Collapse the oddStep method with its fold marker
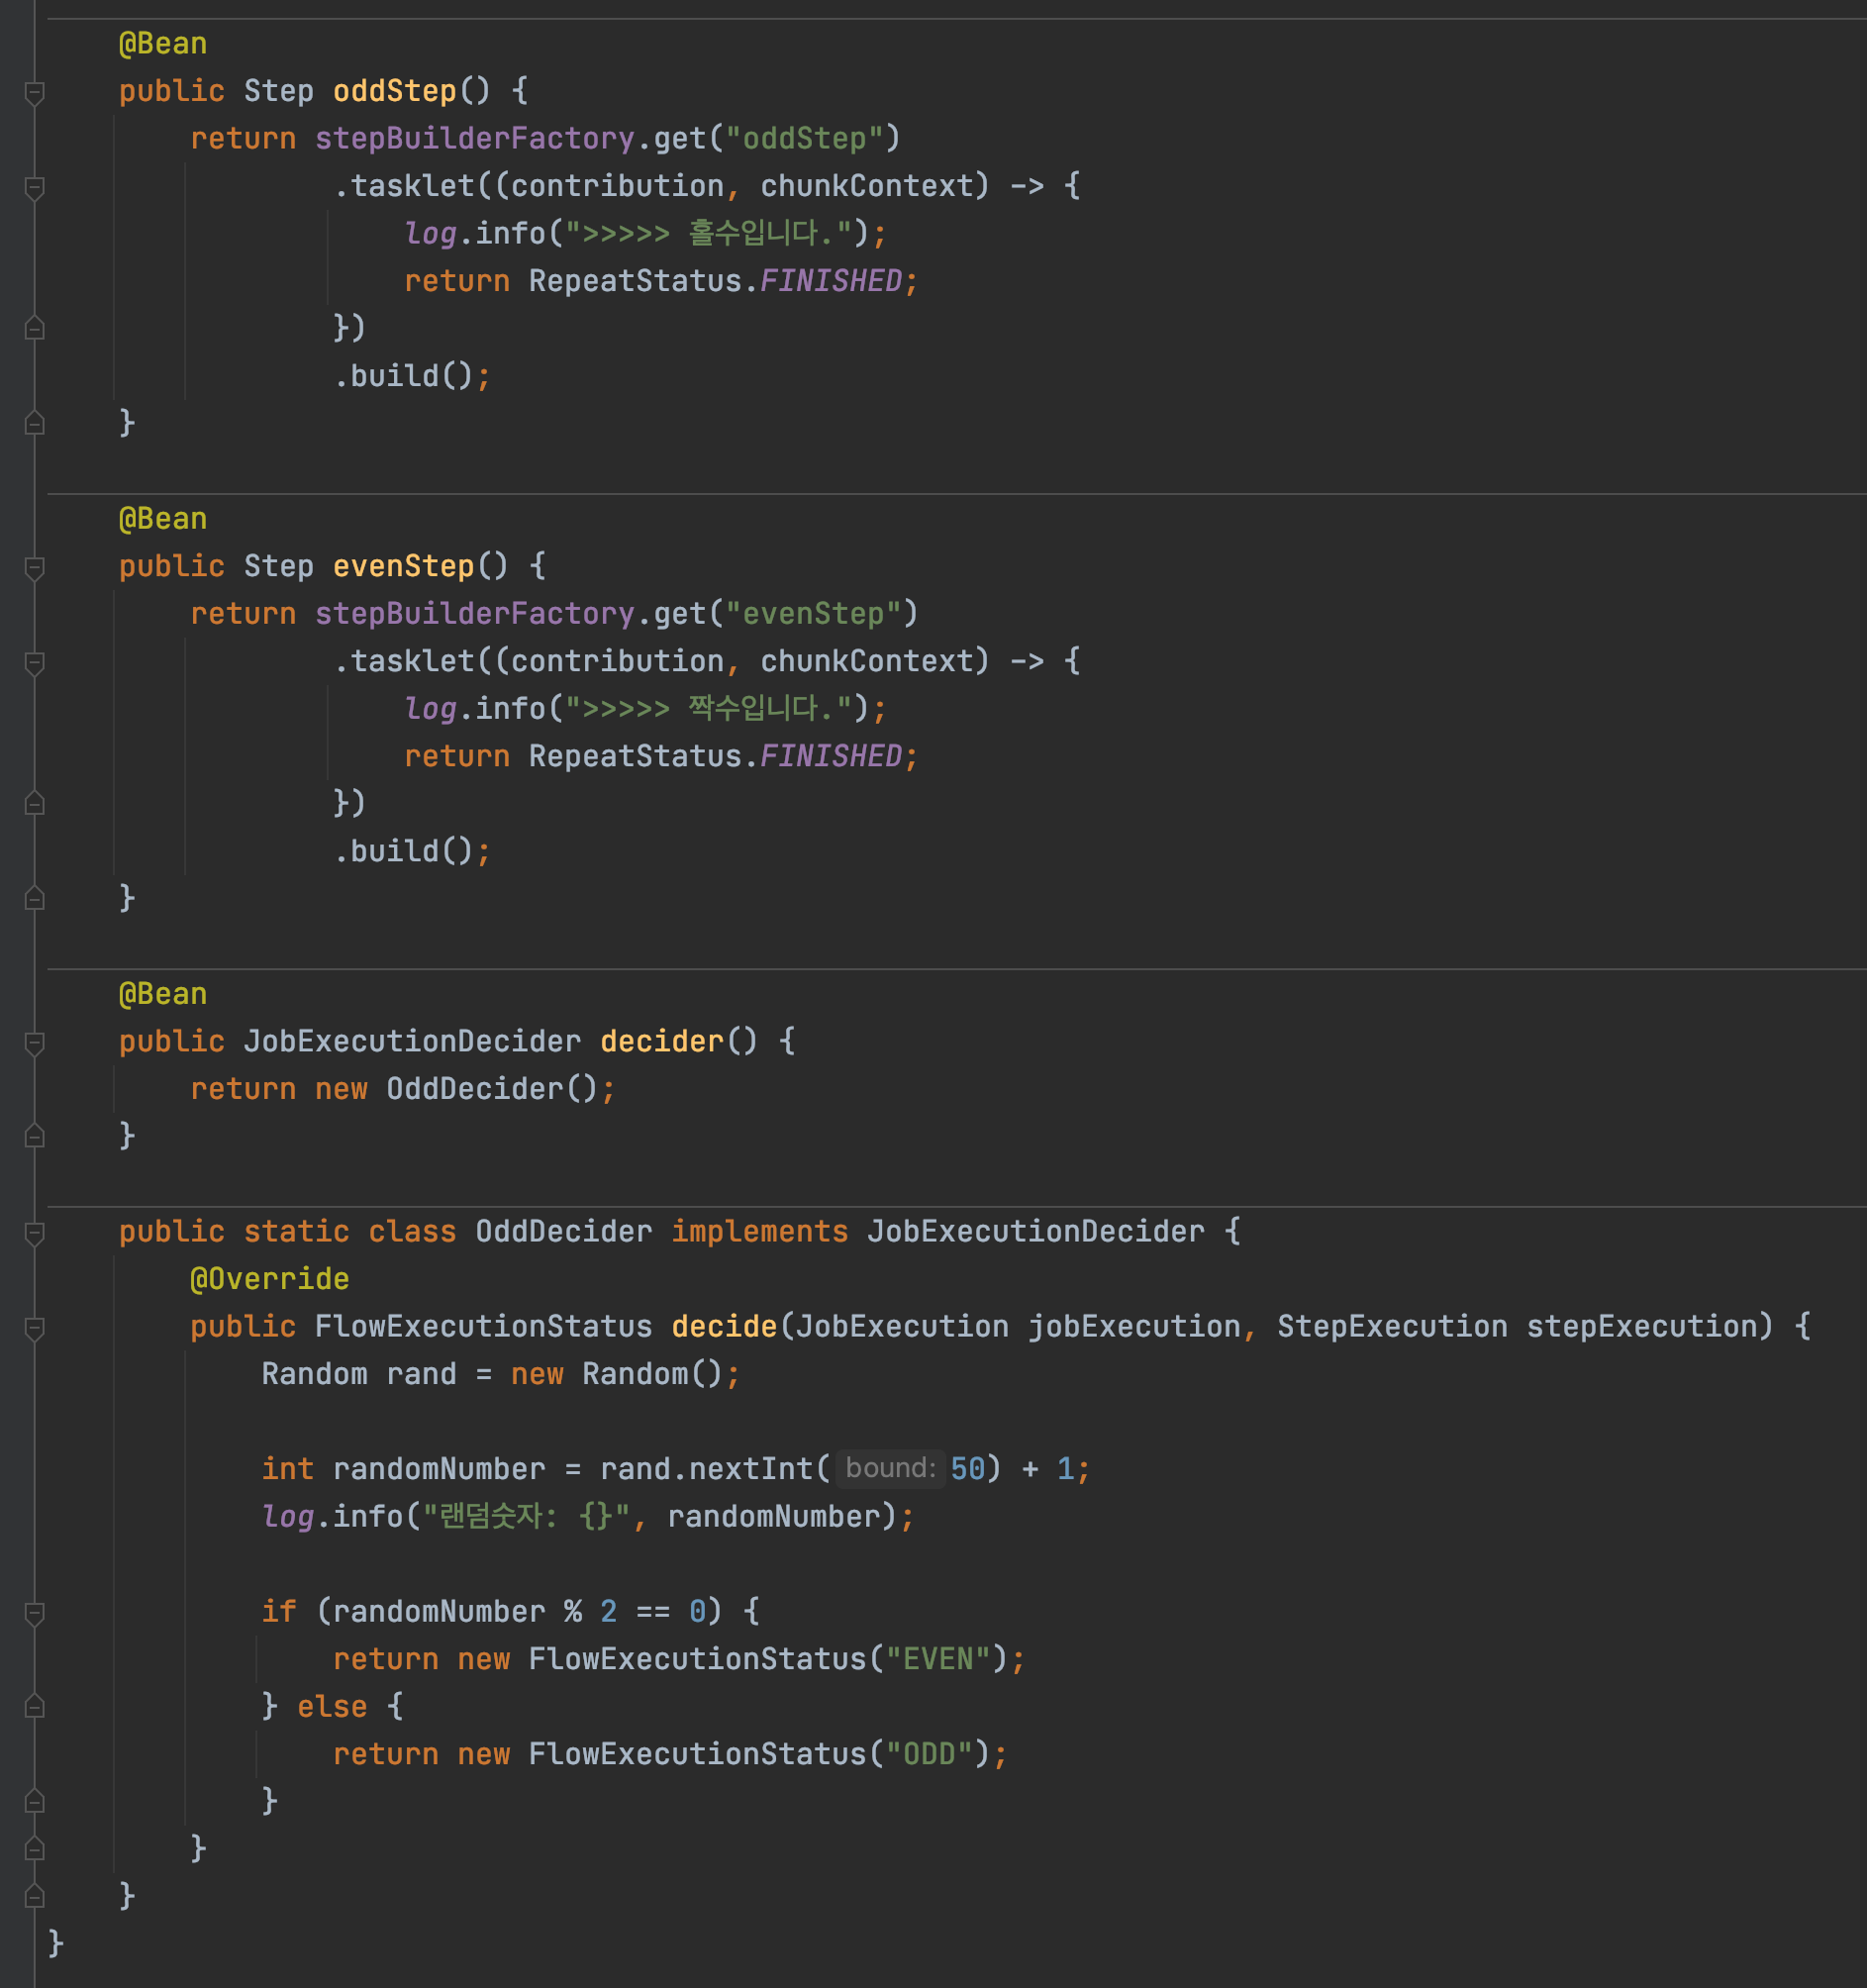 (34, 93)
